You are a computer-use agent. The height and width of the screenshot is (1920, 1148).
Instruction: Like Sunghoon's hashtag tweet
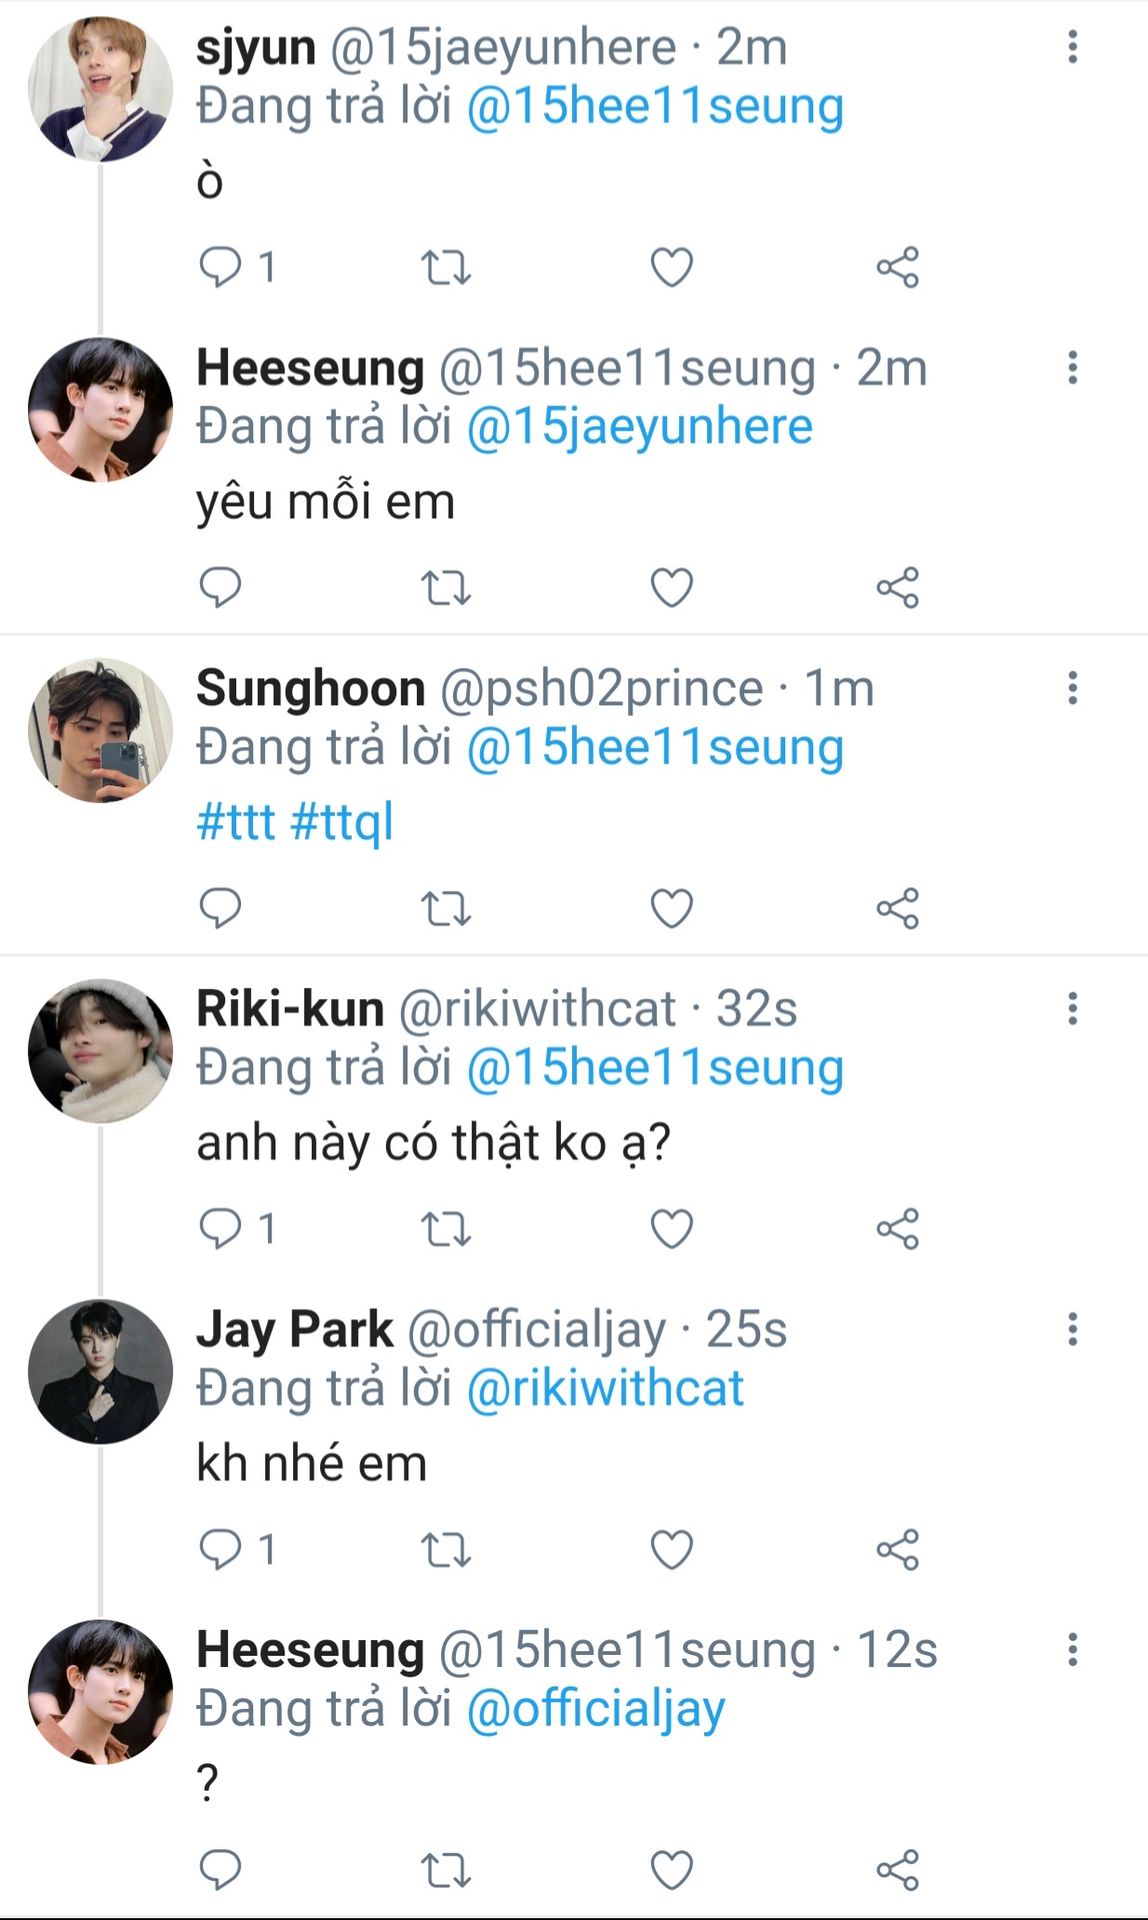[671, 908]
